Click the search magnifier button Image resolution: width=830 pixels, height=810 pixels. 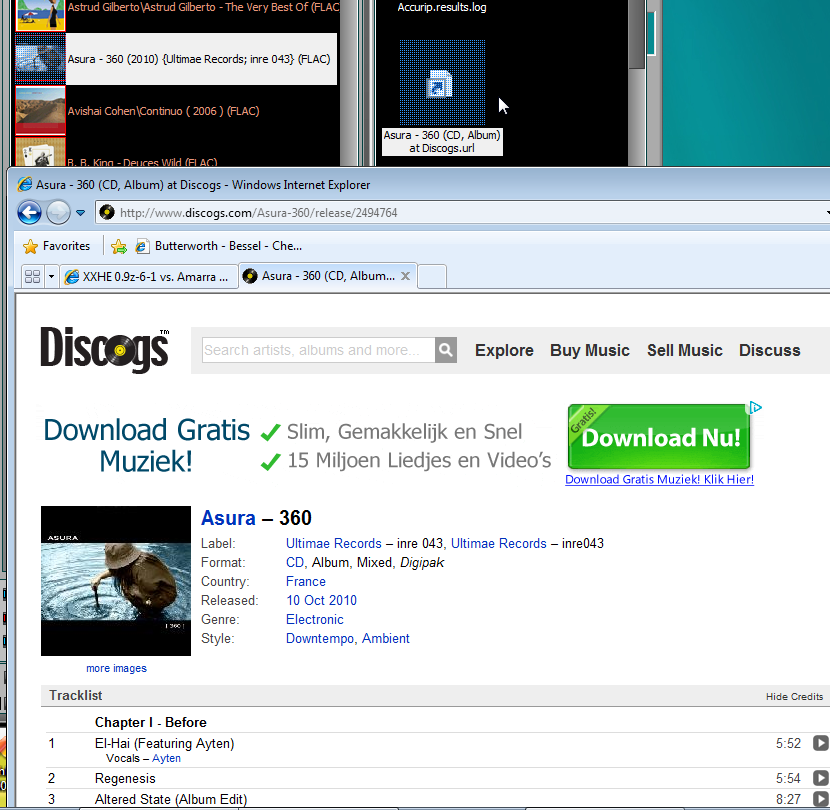(446, 350)
